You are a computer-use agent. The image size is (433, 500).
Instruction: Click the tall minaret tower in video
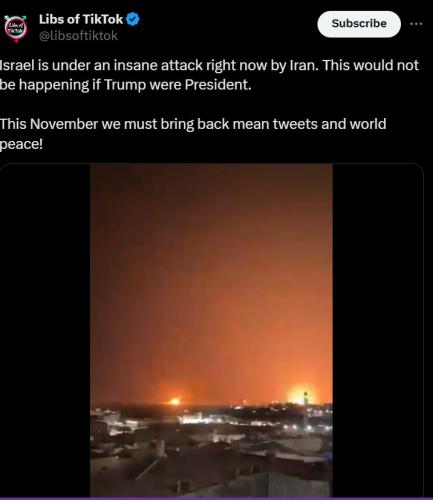click(305, 411)
